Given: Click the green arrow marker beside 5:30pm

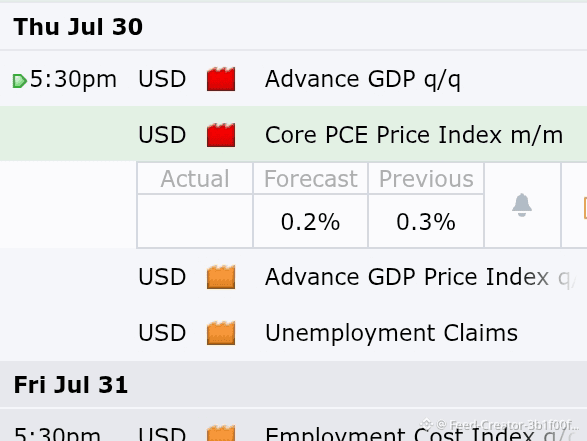Looking at the screenshot, I should pyautogui.click(x=19, y=81).
